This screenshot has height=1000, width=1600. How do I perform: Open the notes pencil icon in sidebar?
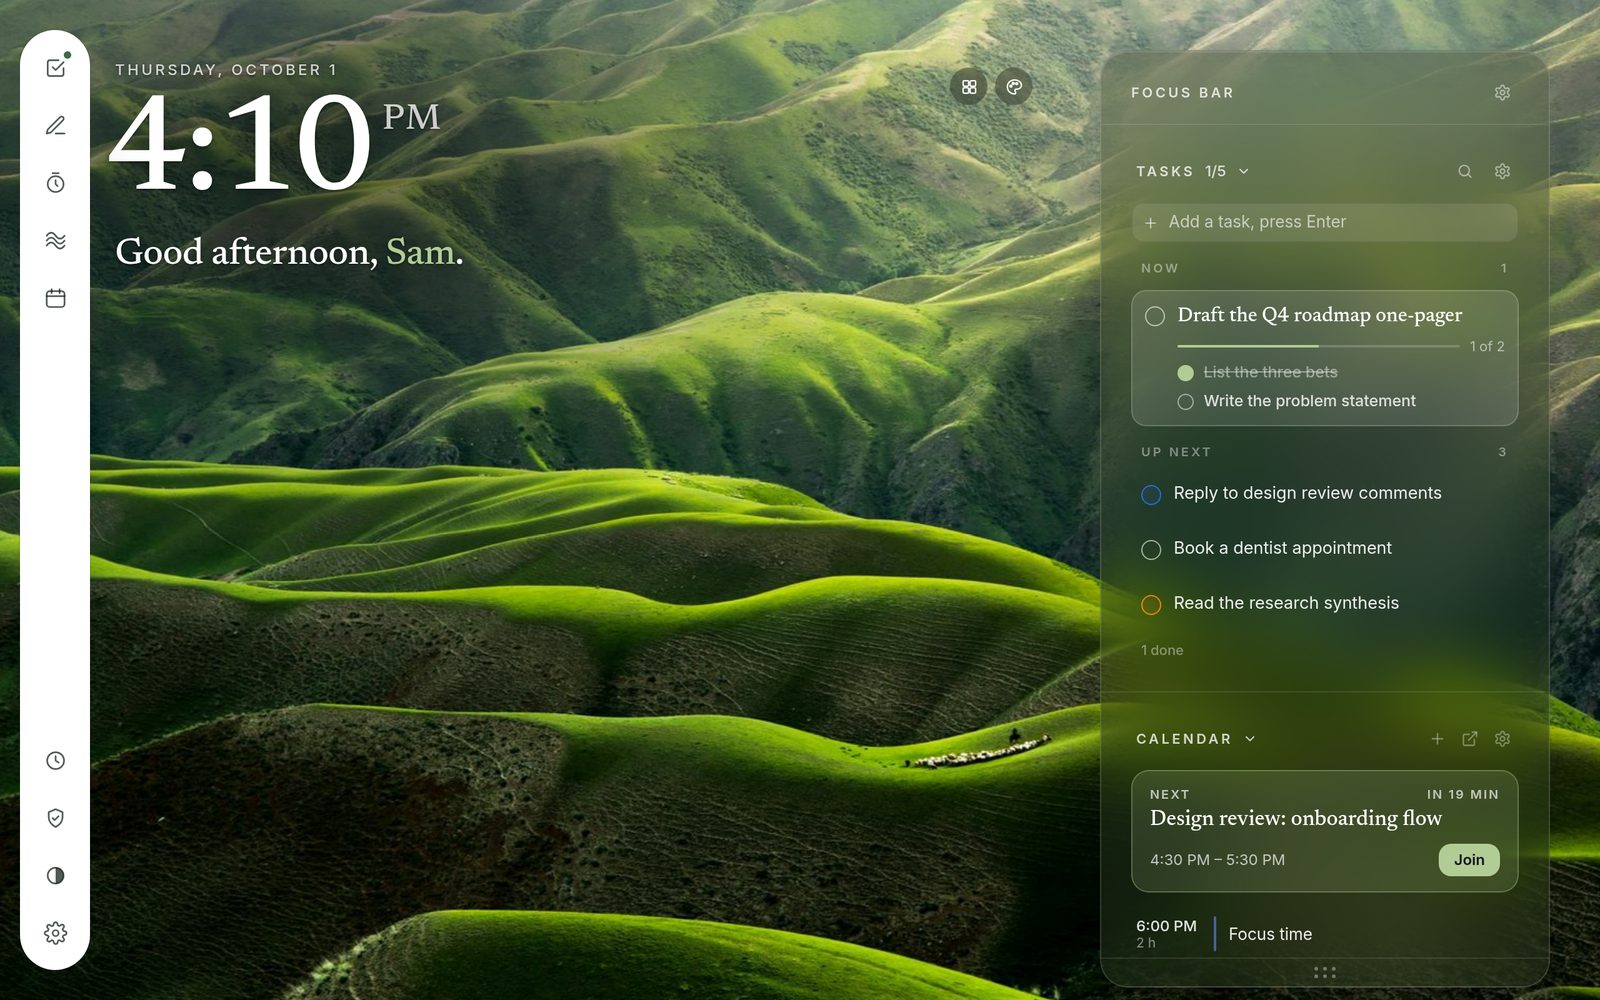(56, 126)
